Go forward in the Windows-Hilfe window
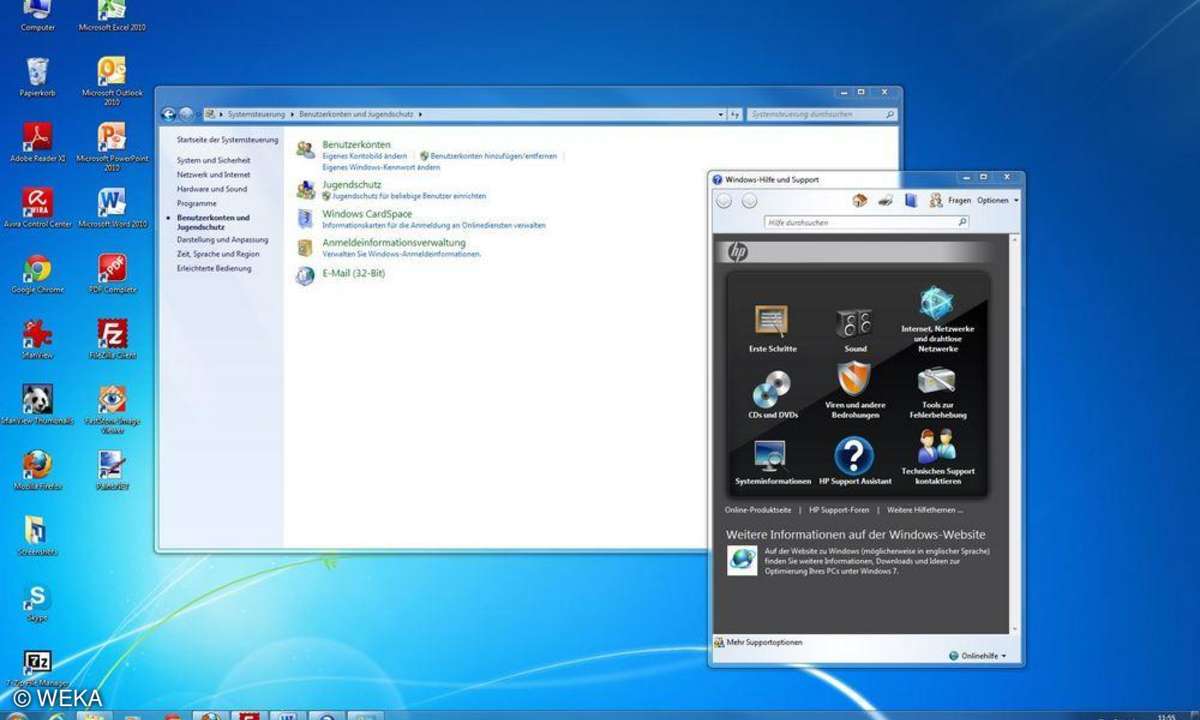 point(749,201)
